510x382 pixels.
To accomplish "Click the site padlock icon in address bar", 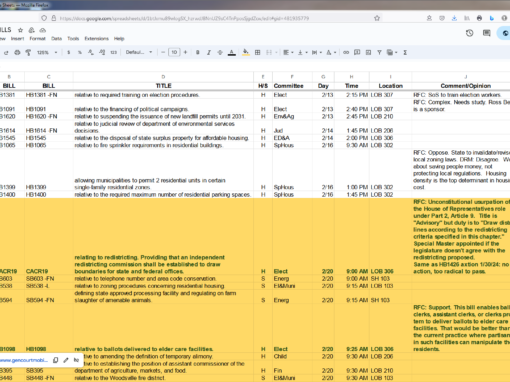I will click(54, 18).
